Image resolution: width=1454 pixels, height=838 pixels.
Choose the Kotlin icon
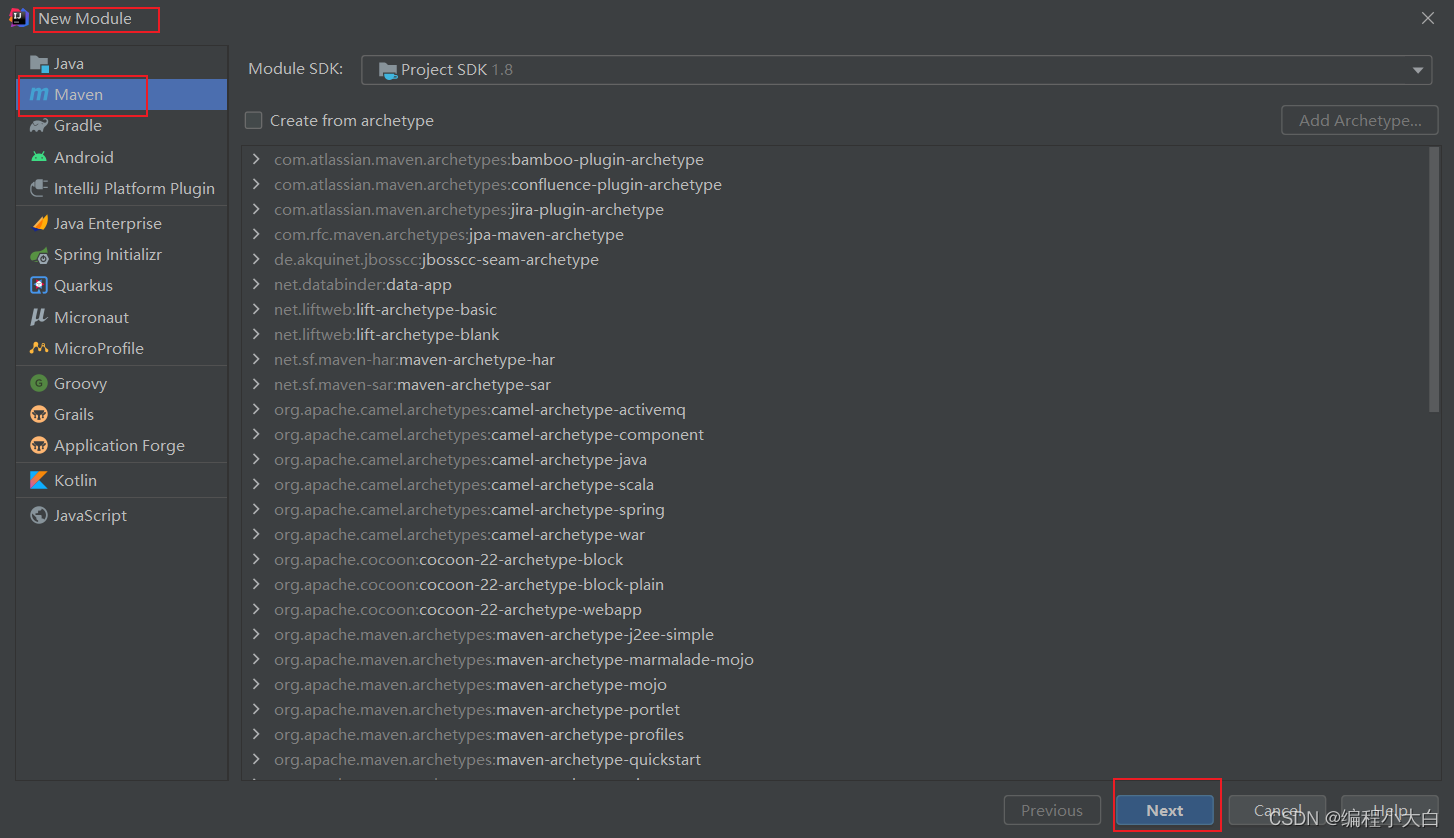pos(39,480)
